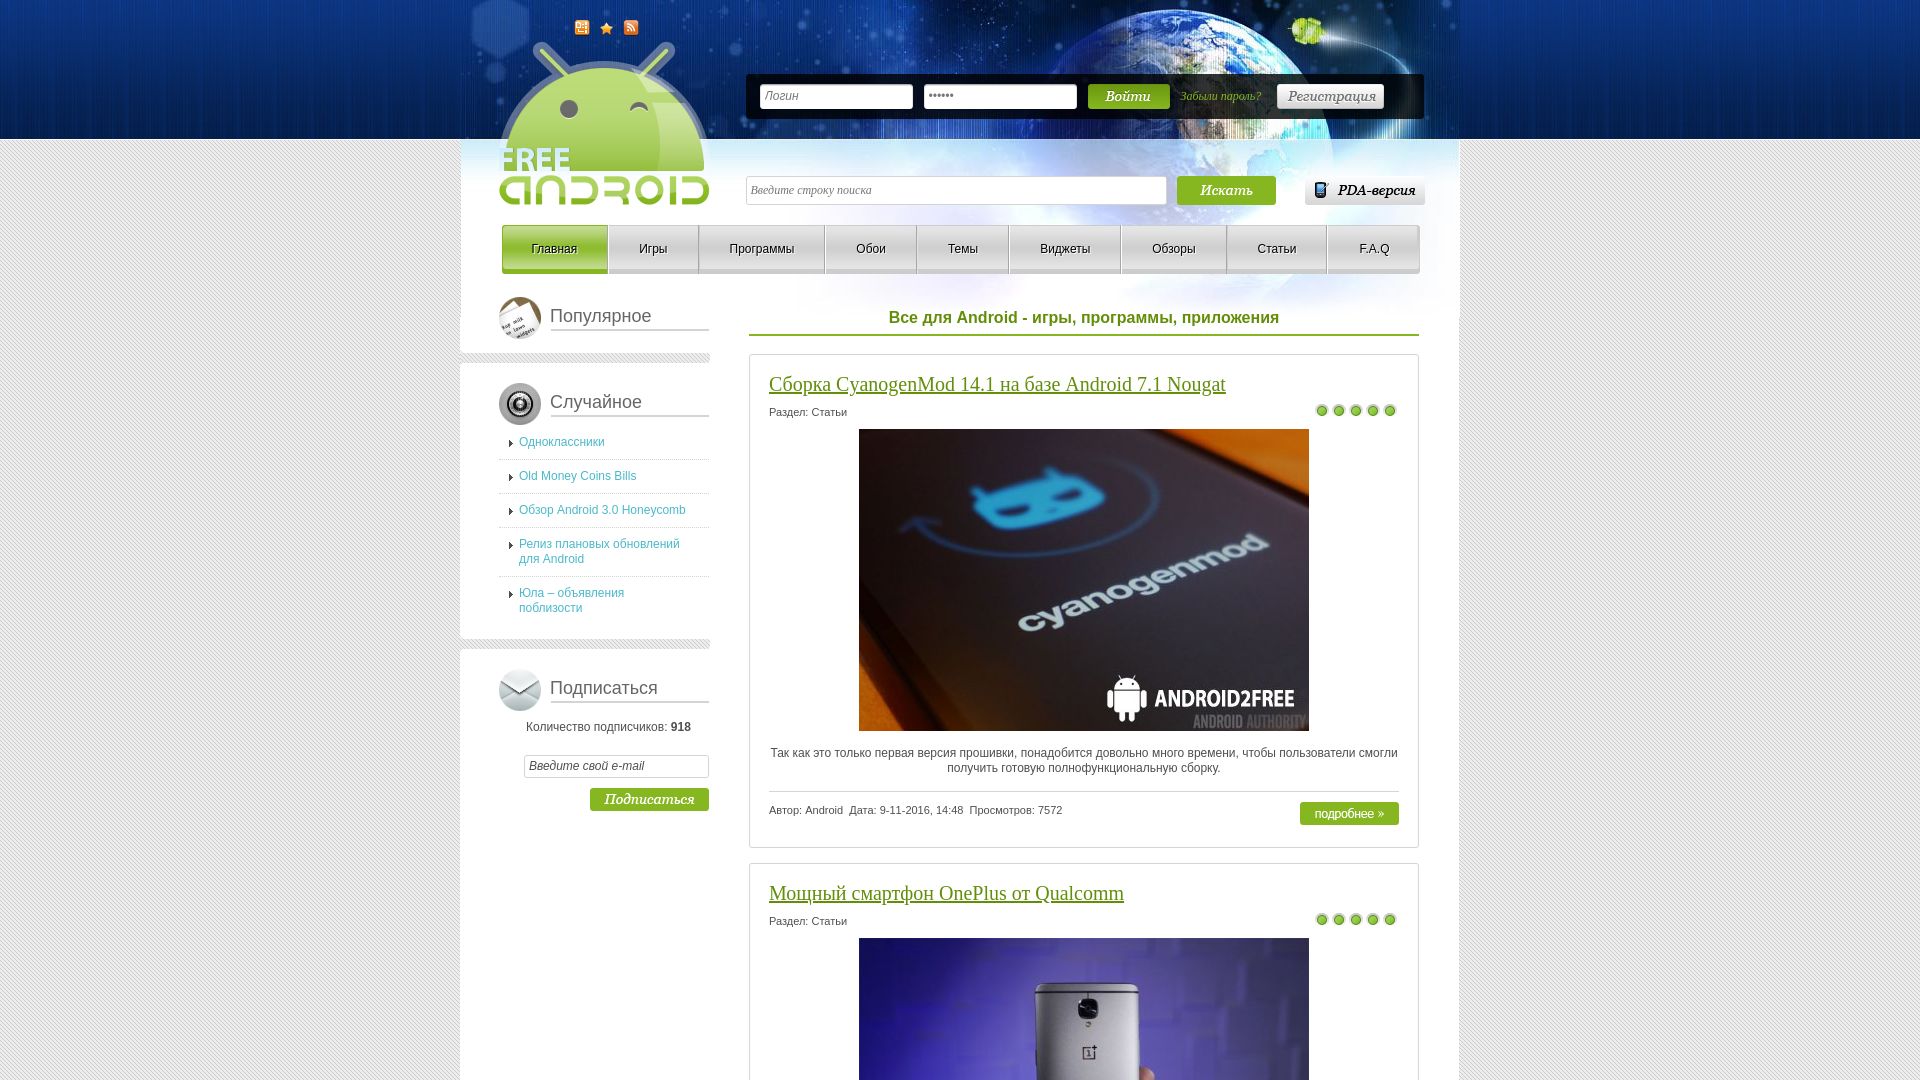1920x1080 pixels.
Task: Click the forgot password link
Action: pos(1218,95)
